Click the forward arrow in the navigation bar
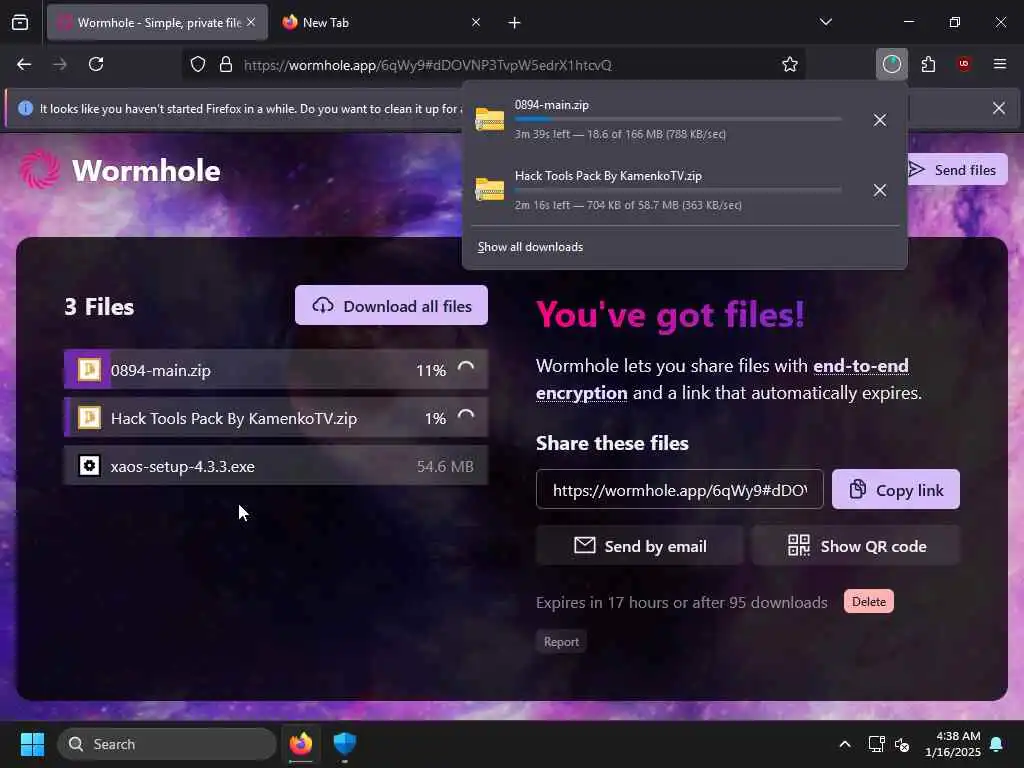 60,64
